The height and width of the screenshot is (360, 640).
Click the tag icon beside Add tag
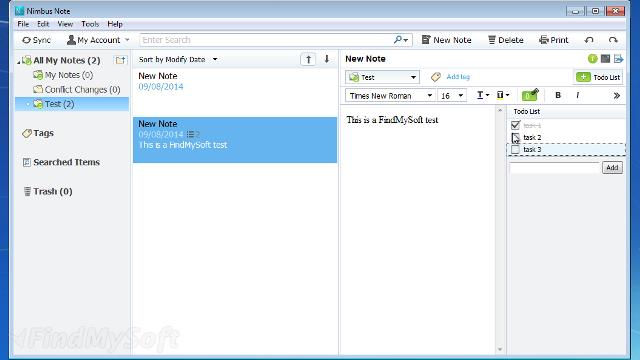coord(436,77)
